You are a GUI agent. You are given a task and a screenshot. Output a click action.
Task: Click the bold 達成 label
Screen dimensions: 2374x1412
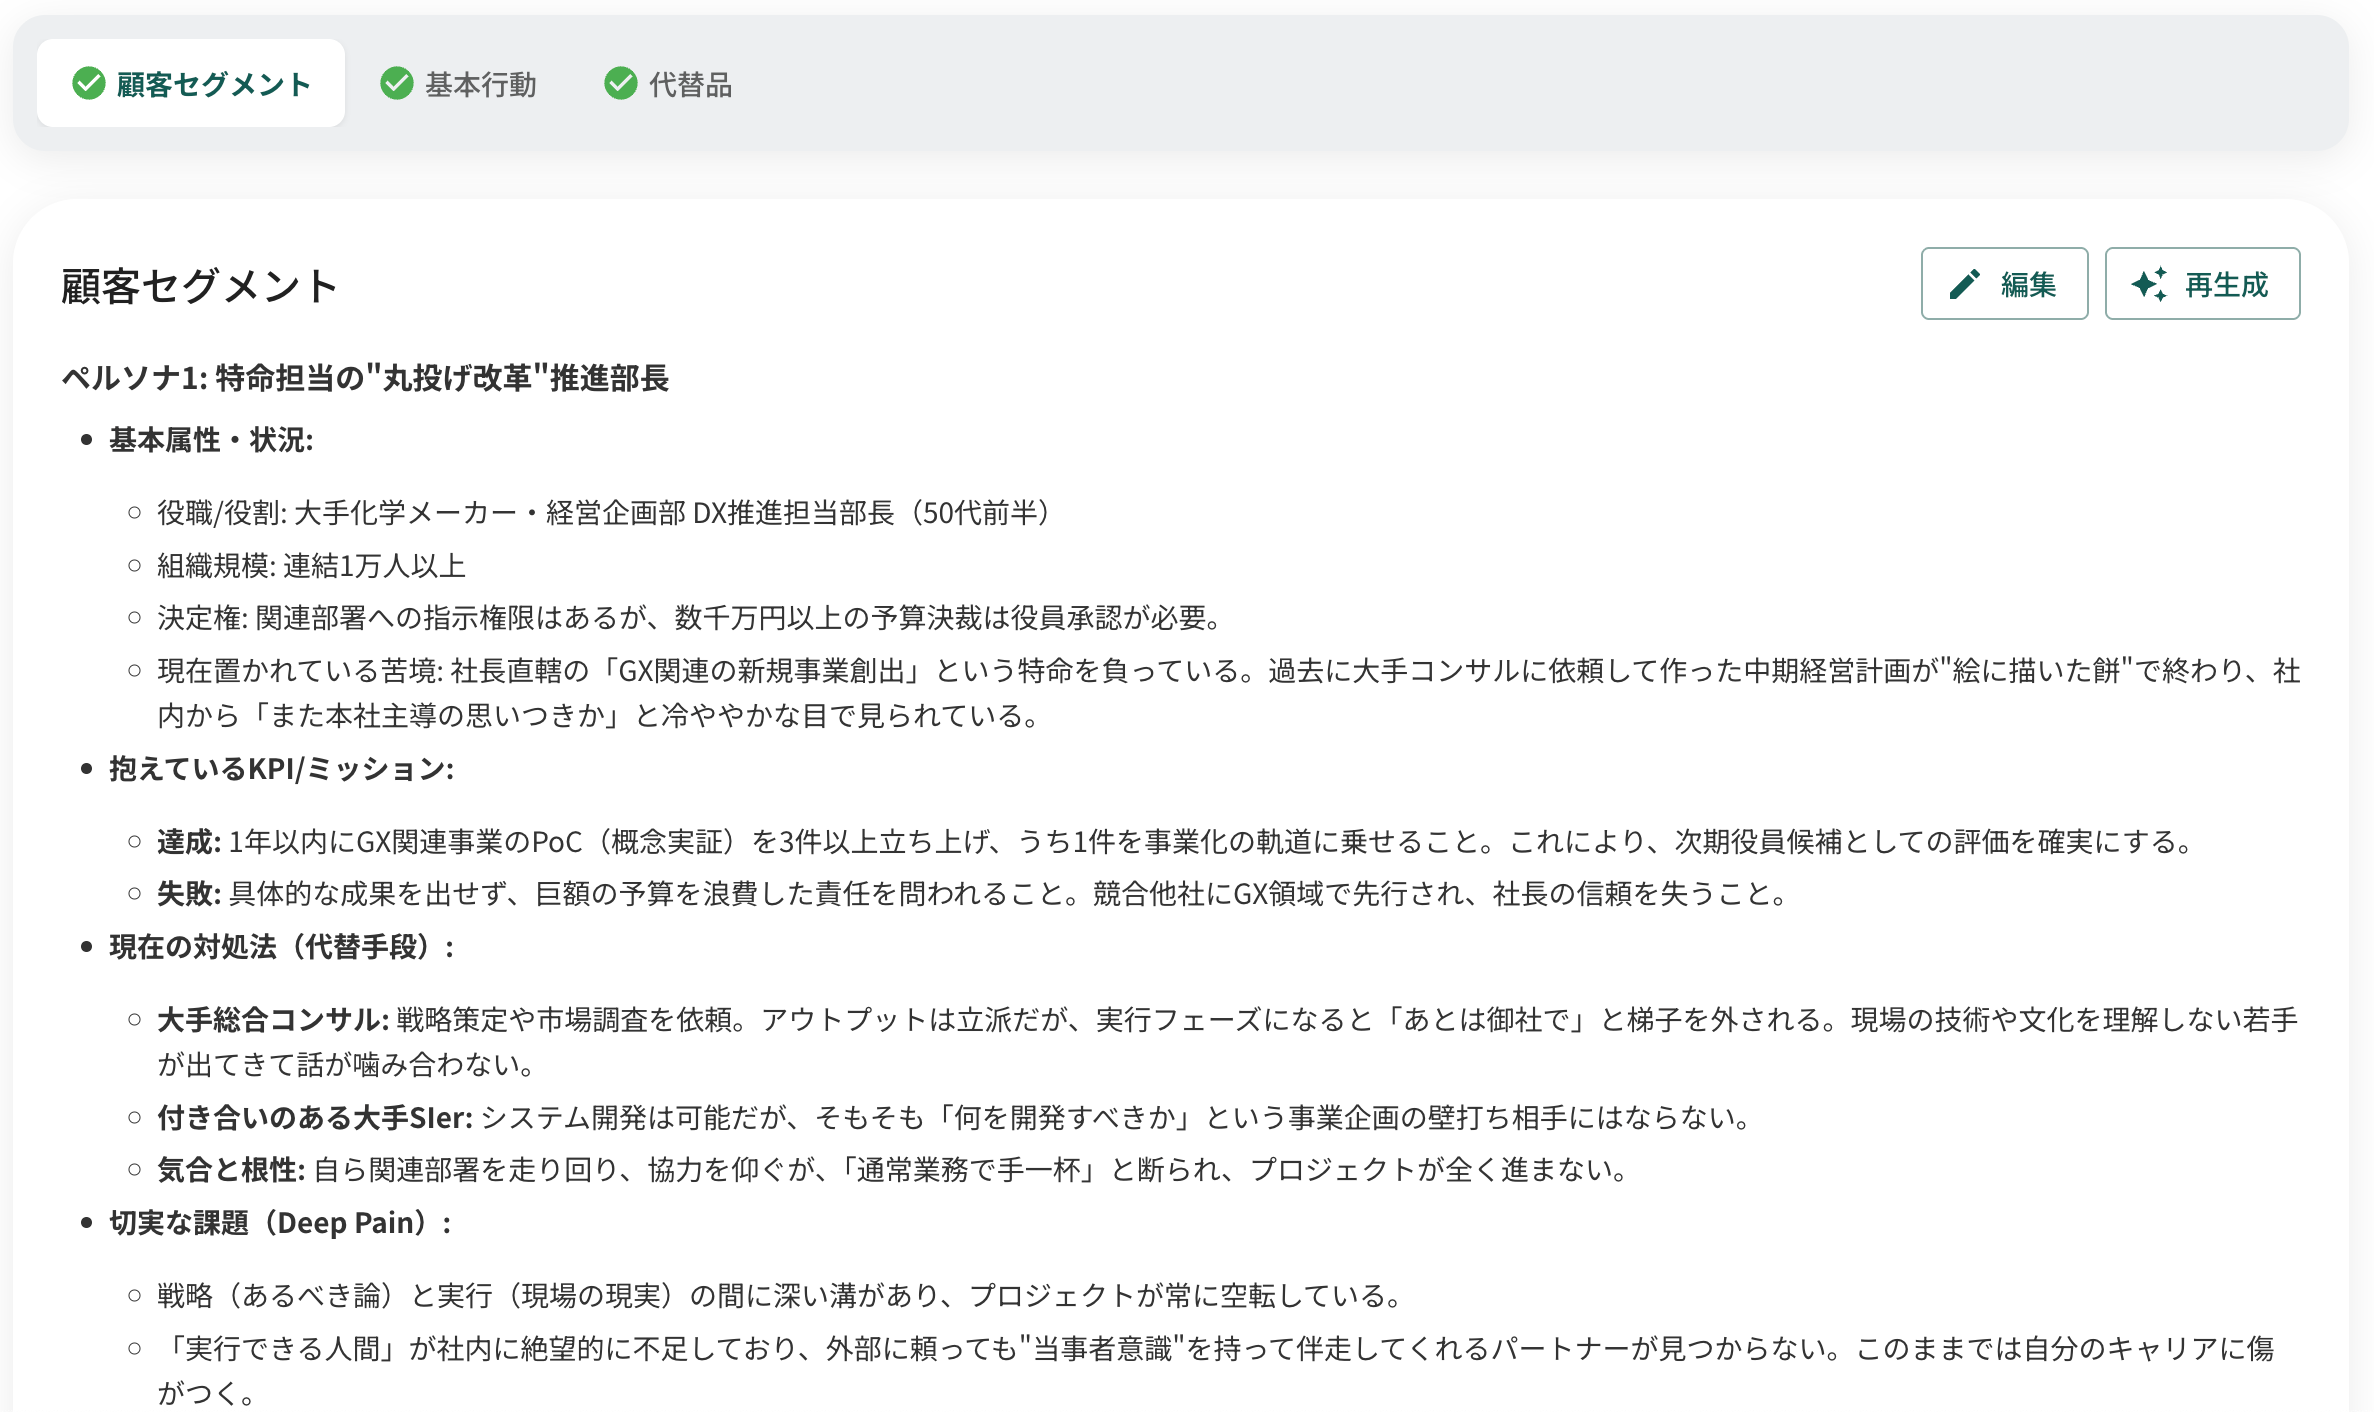tap(188, 842)
